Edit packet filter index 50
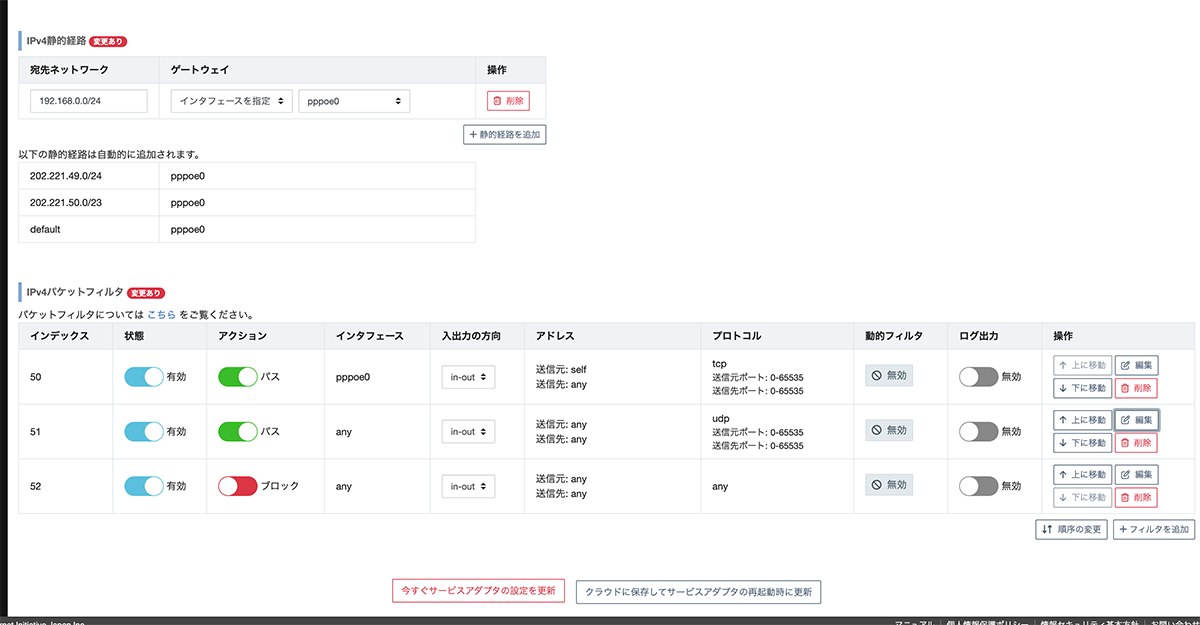The width and height of the screenshot is (1200, 625). click(x=1136, y=365)
